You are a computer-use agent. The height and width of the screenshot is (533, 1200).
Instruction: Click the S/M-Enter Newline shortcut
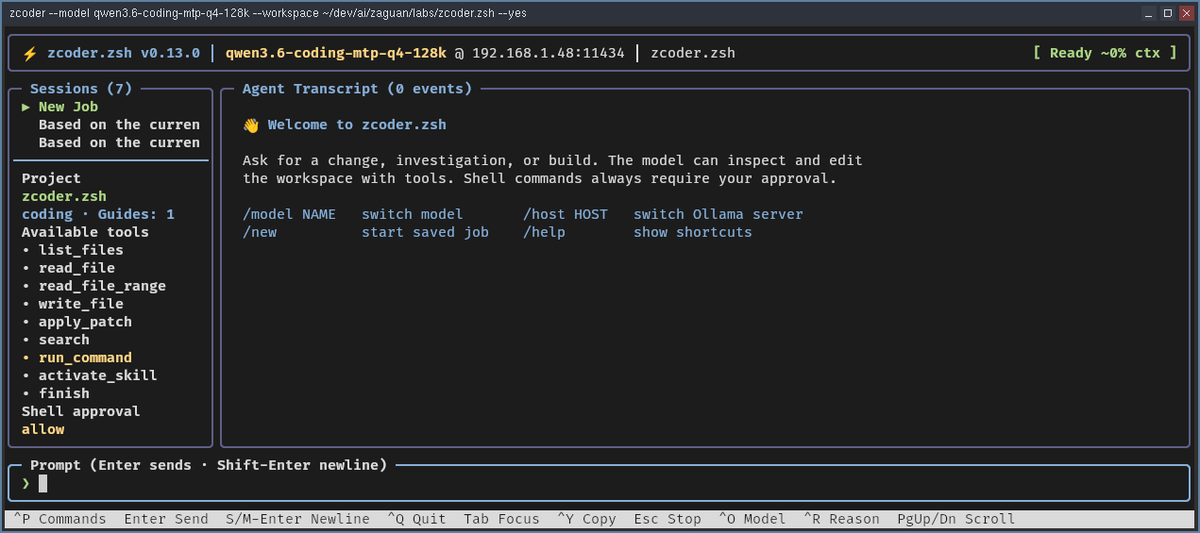(x=297, y=519)
